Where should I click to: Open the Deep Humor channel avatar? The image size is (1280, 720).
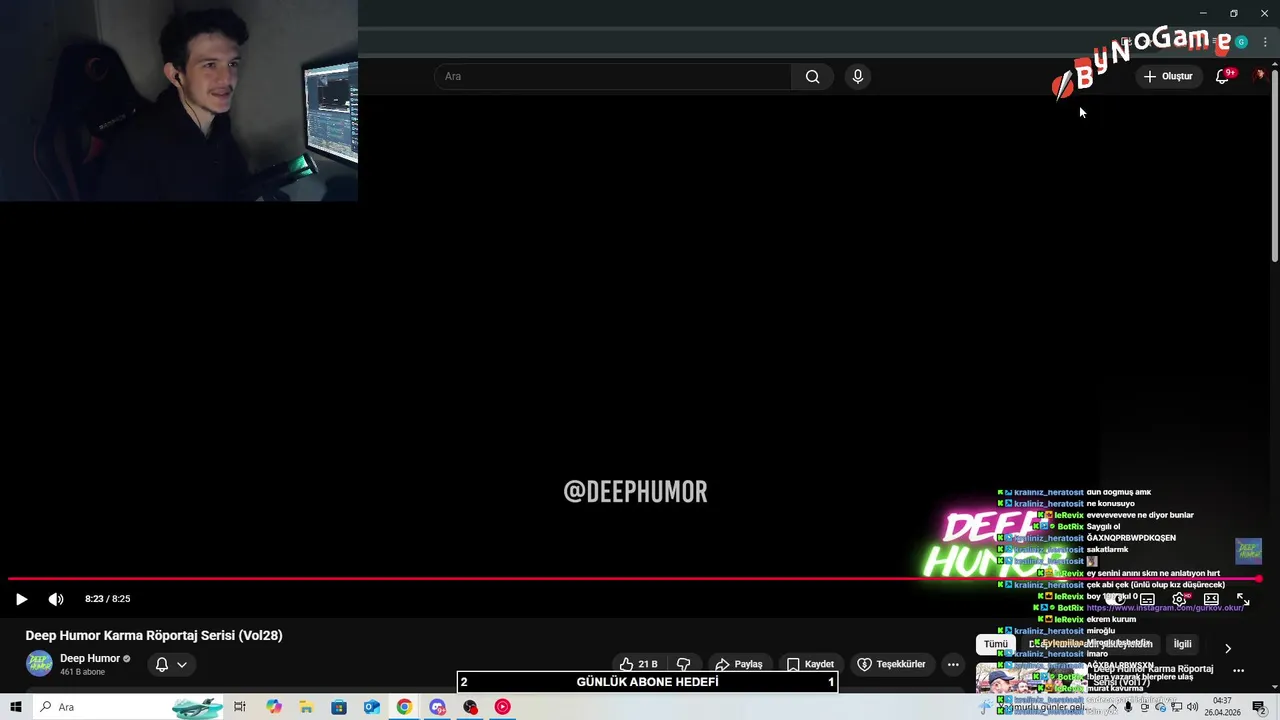tap(39, 664)
